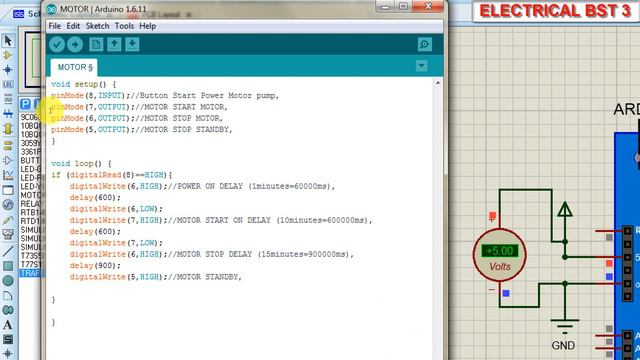Open the Arduino Tools menu

(x=124, y=26)
